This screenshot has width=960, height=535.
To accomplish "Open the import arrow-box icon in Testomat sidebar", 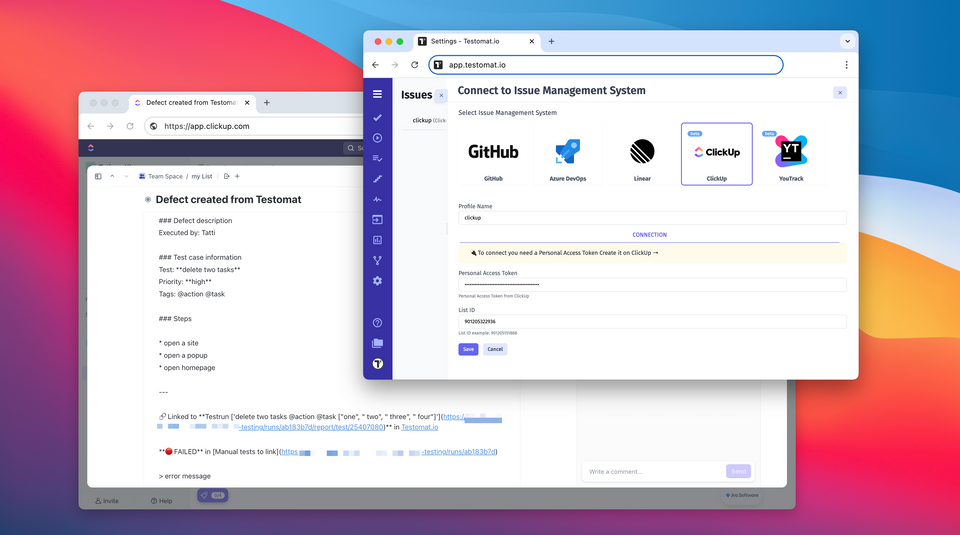I will (x=377, y=219).
